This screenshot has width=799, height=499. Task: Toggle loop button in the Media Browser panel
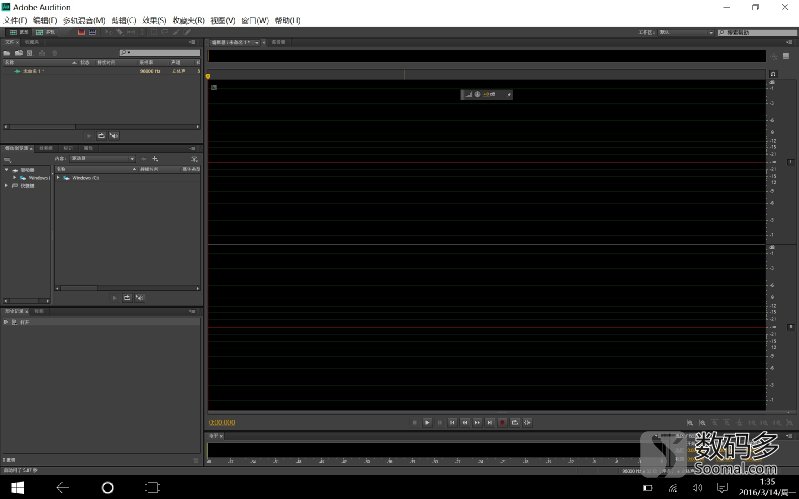(x=127, y=298)
